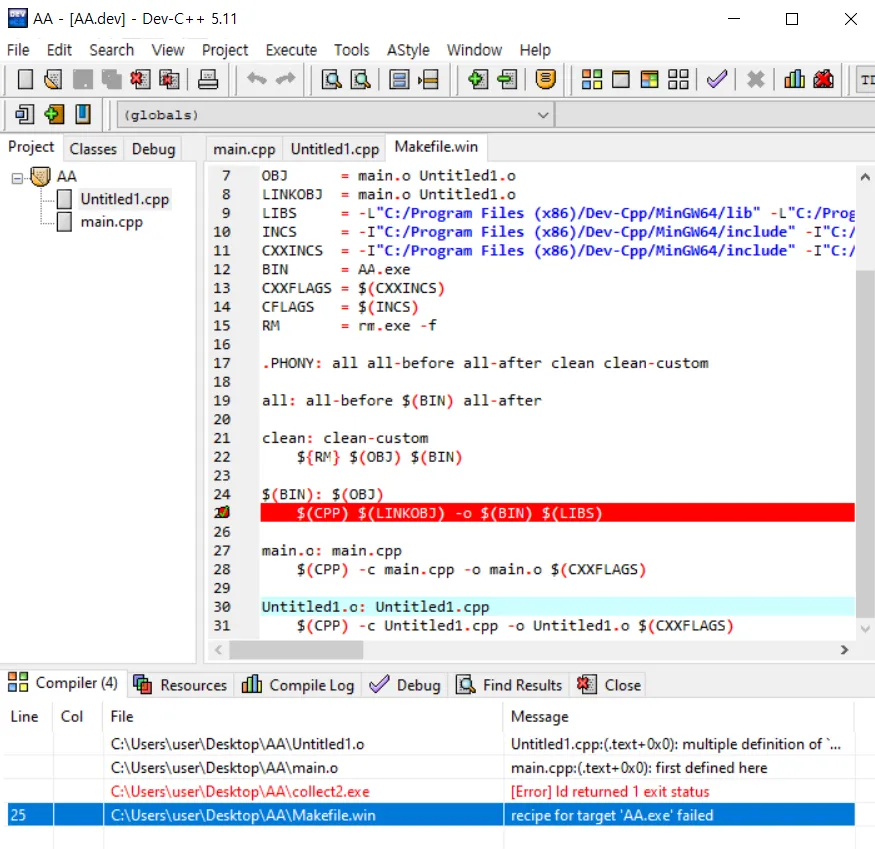Click the Find magnifier icon
The height and width of the screenshot is (849, 875).
point(331,79)
